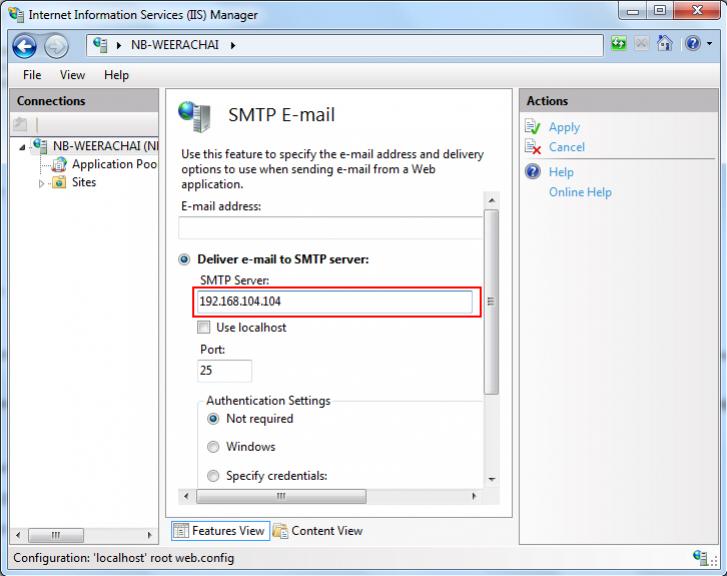The image size is (727, 576).
Task: Click the Content View tab icon
Action: (x=280, y=531)
